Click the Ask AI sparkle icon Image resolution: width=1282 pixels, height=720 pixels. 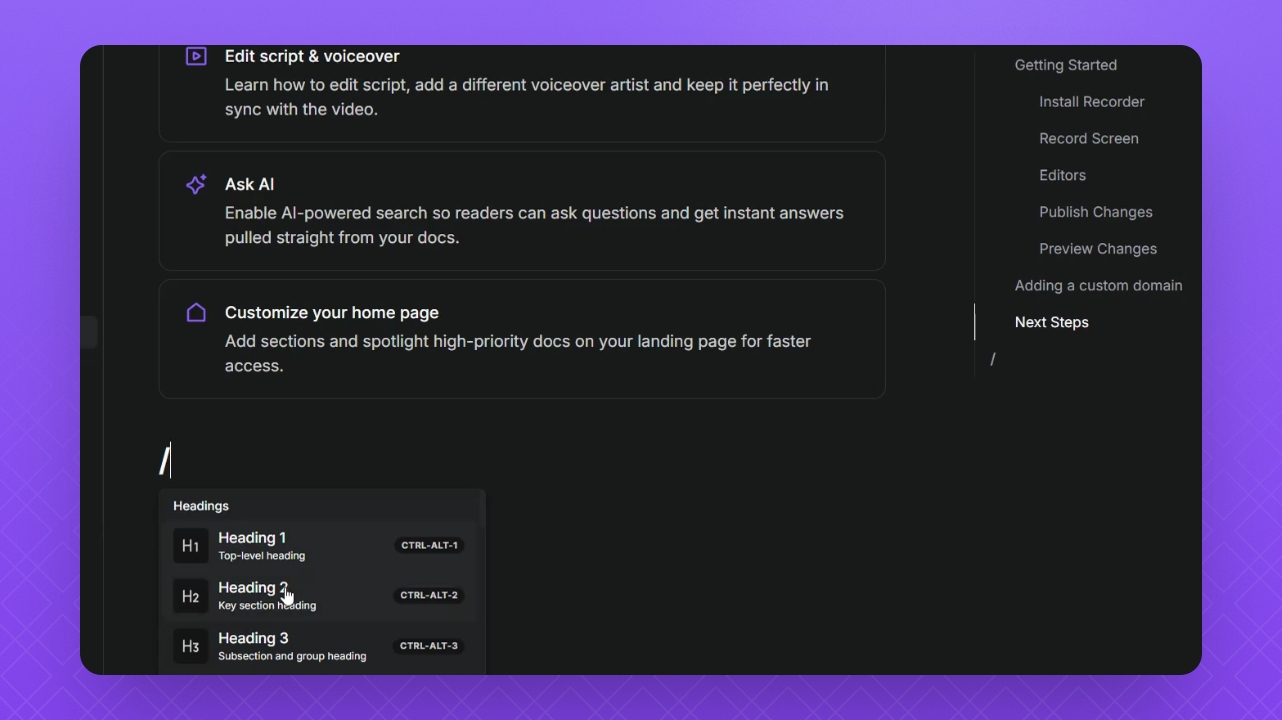(196, 185)
